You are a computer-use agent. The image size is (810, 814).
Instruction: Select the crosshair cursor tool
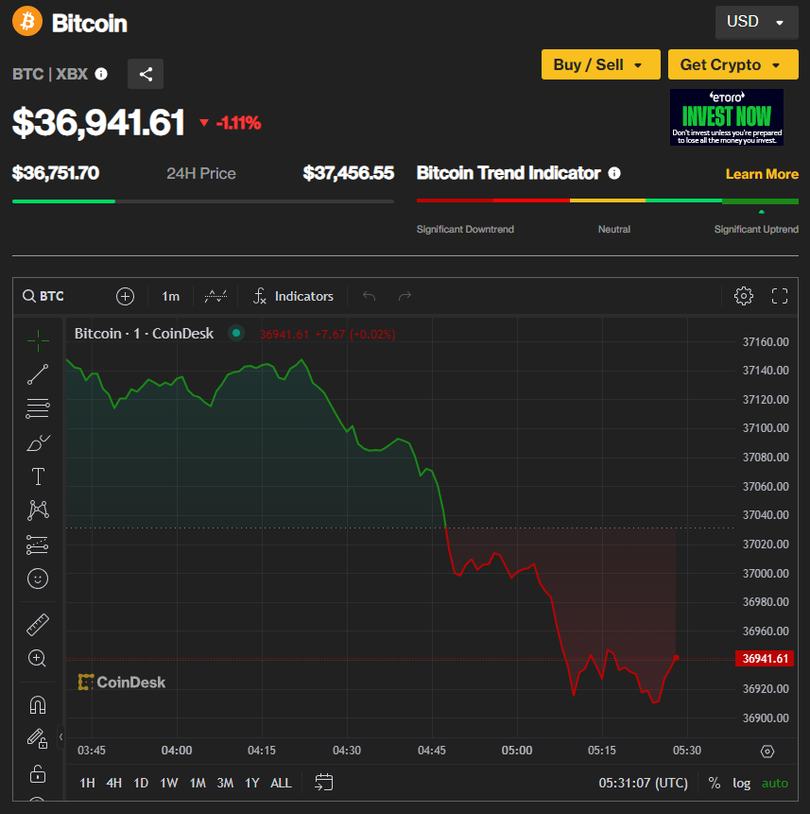38,341
